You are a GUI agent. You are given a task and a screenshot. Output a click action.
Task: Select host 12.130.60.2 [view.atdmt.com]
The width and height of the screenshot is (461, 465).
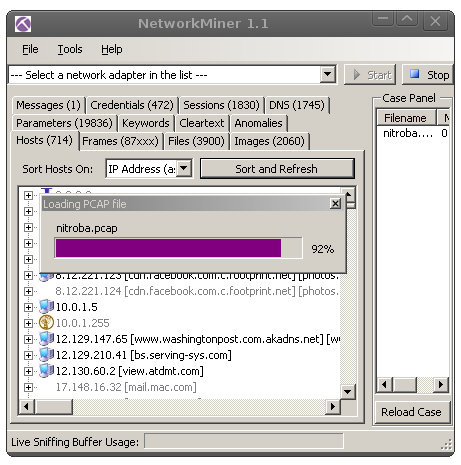tap(129, 371)
